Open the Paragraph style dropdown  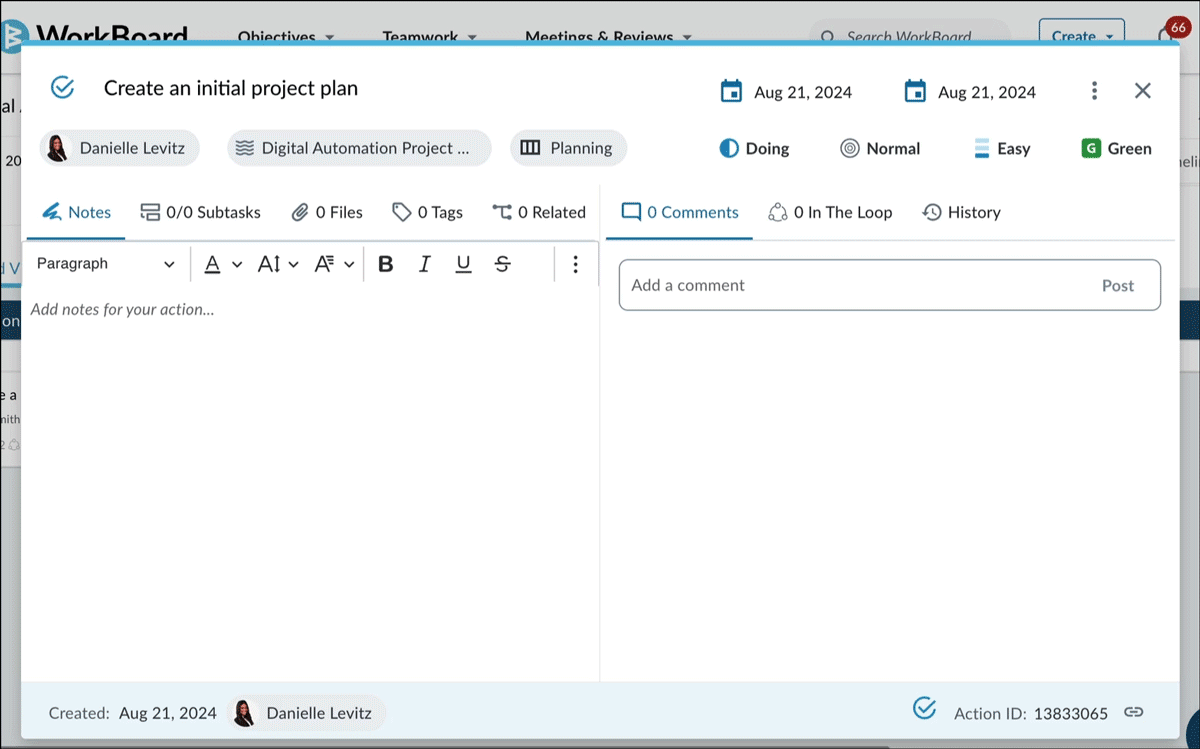click(x=105, y=264)
